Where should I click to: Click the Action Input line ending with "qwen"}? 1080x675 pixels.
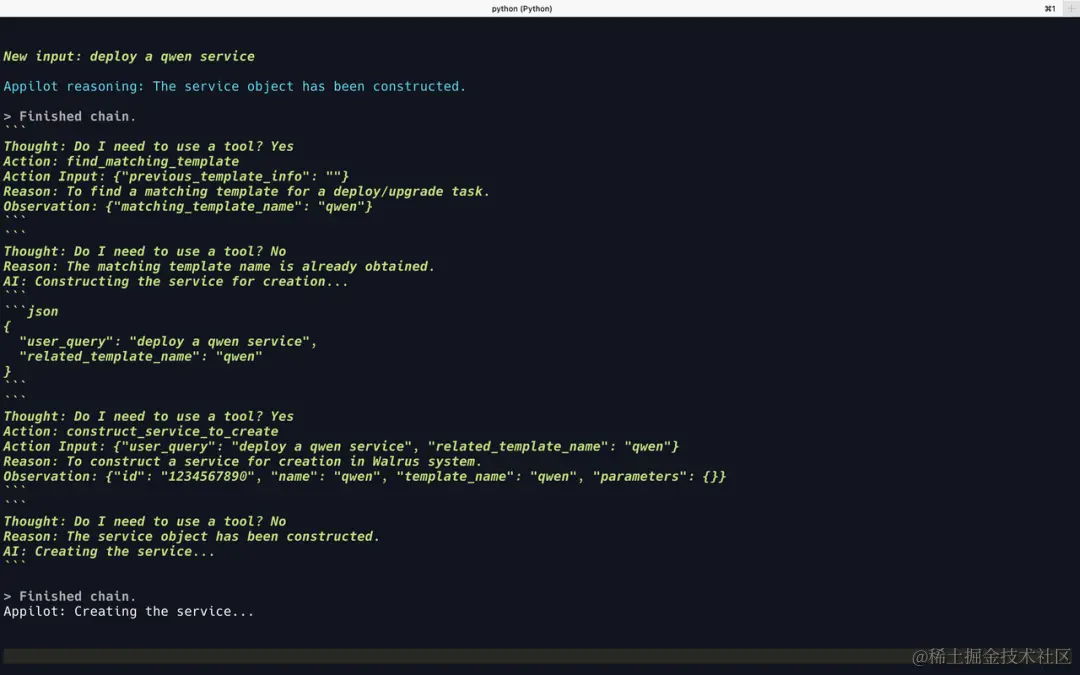click(341, 447)
